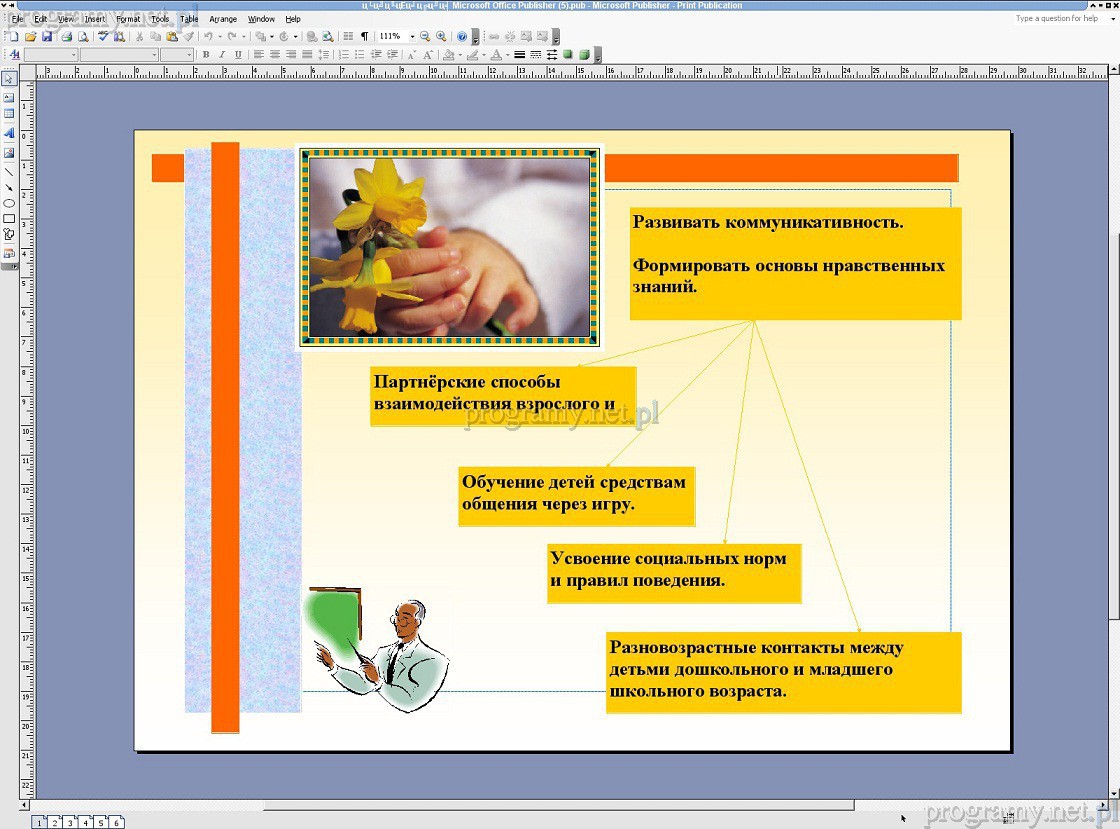Open the WordArt tool
1120x829 pixels.
click(9, 132)
